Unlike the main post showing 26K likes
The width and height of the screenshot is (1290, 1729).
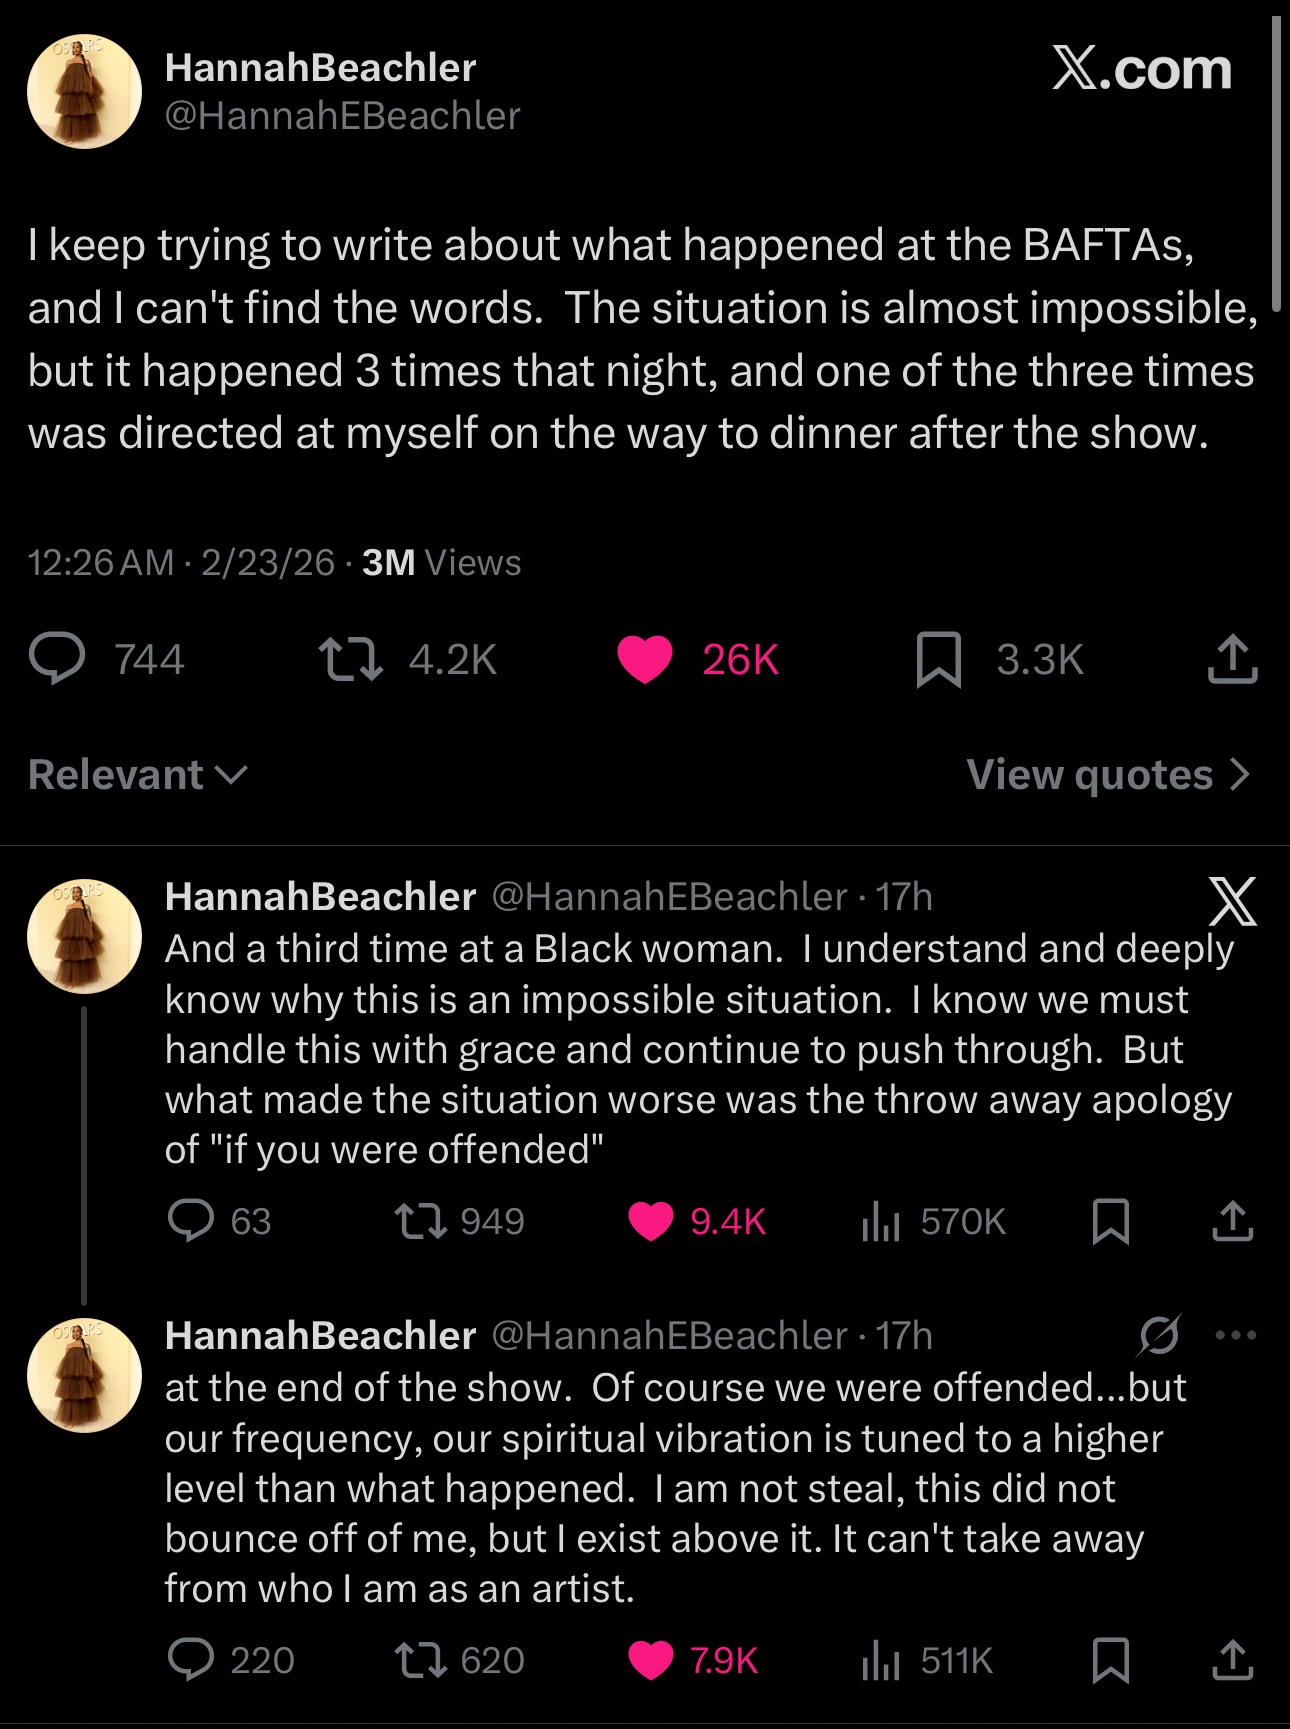pos(645,660)
